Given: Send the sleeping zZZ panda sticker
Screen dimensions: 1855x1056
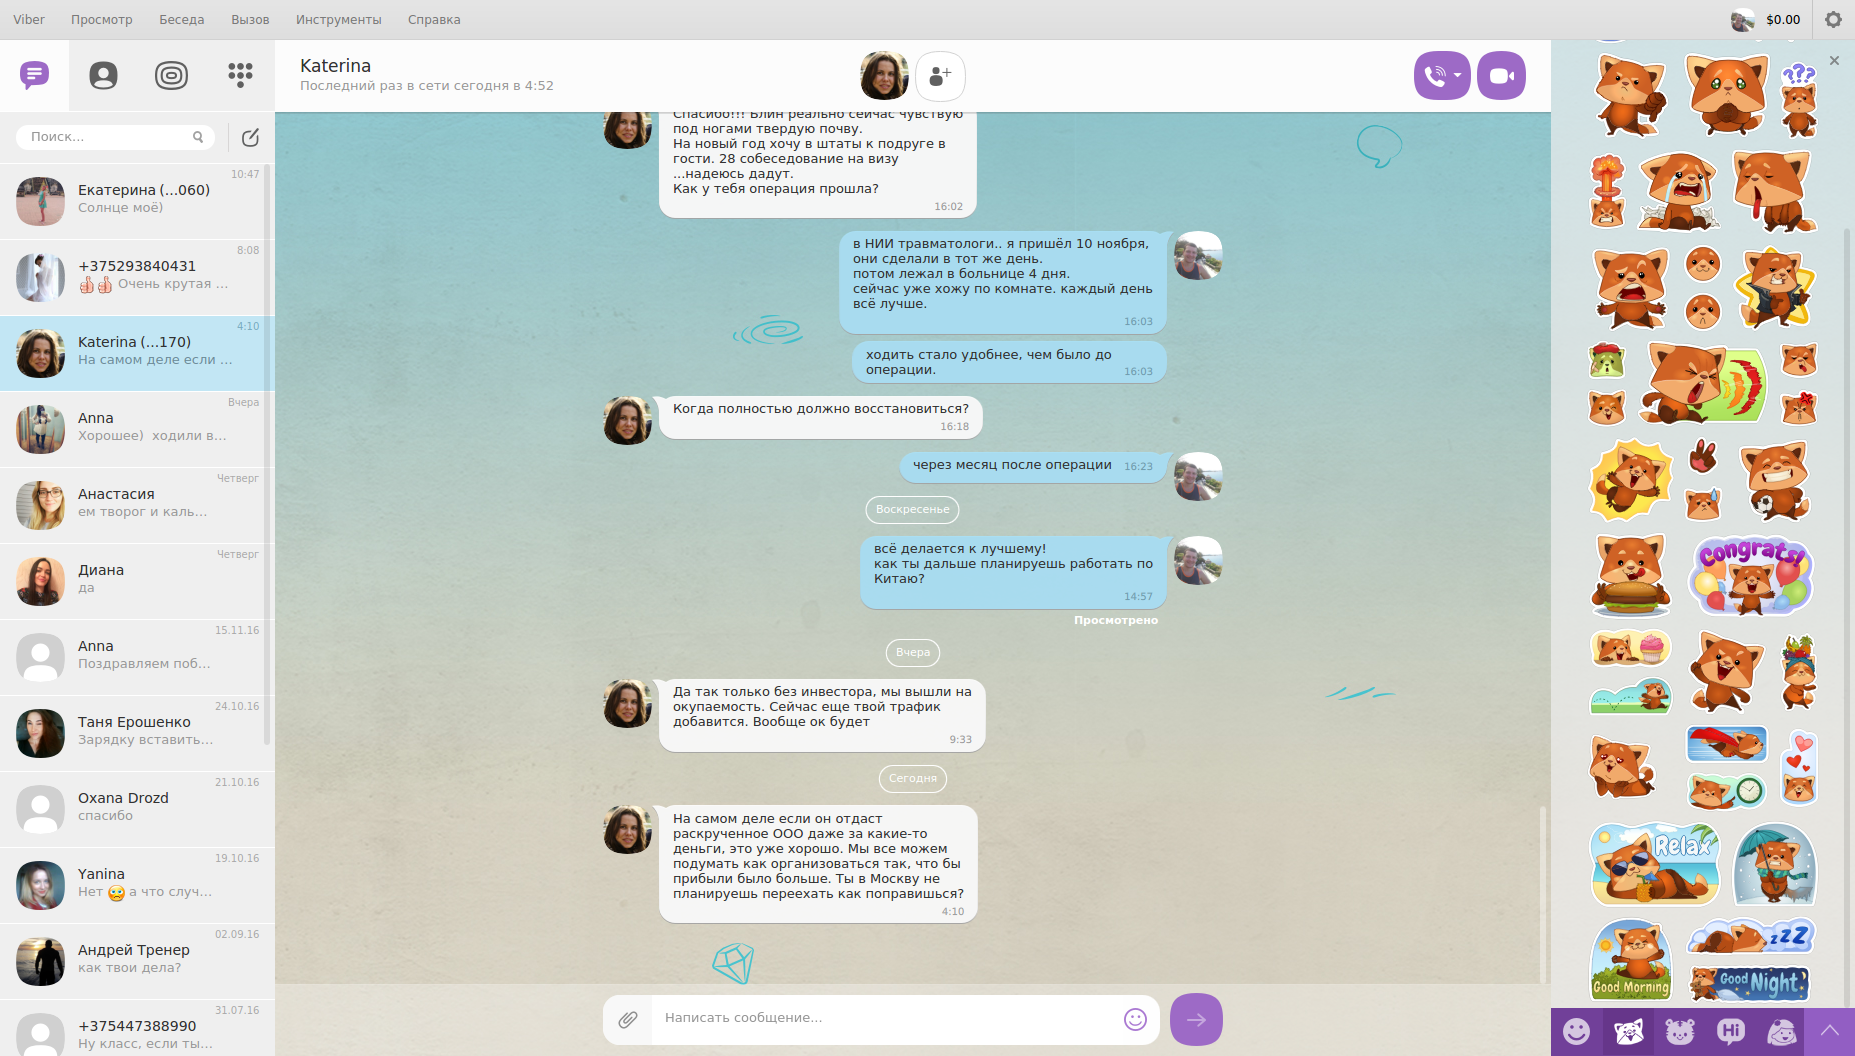Looking at the screenshot, I should (x=1750, y=937).
